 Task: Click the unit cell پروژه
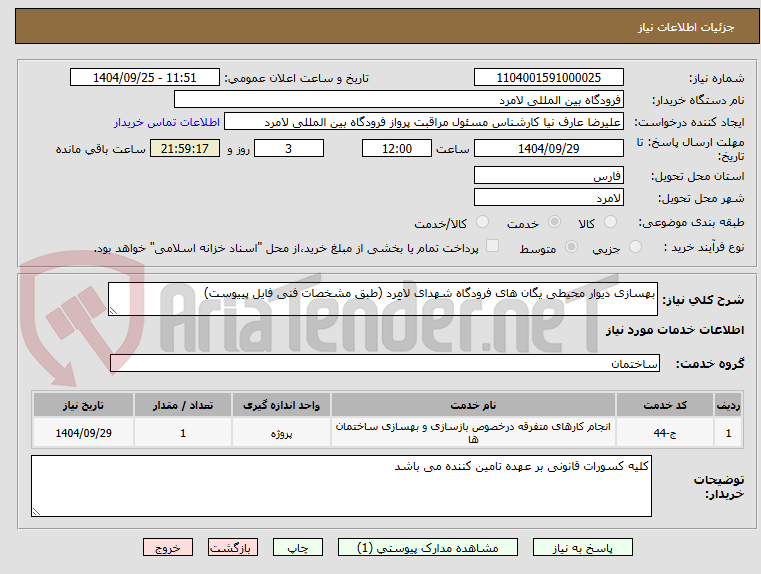pyautogui.click(x=281, y=432)
